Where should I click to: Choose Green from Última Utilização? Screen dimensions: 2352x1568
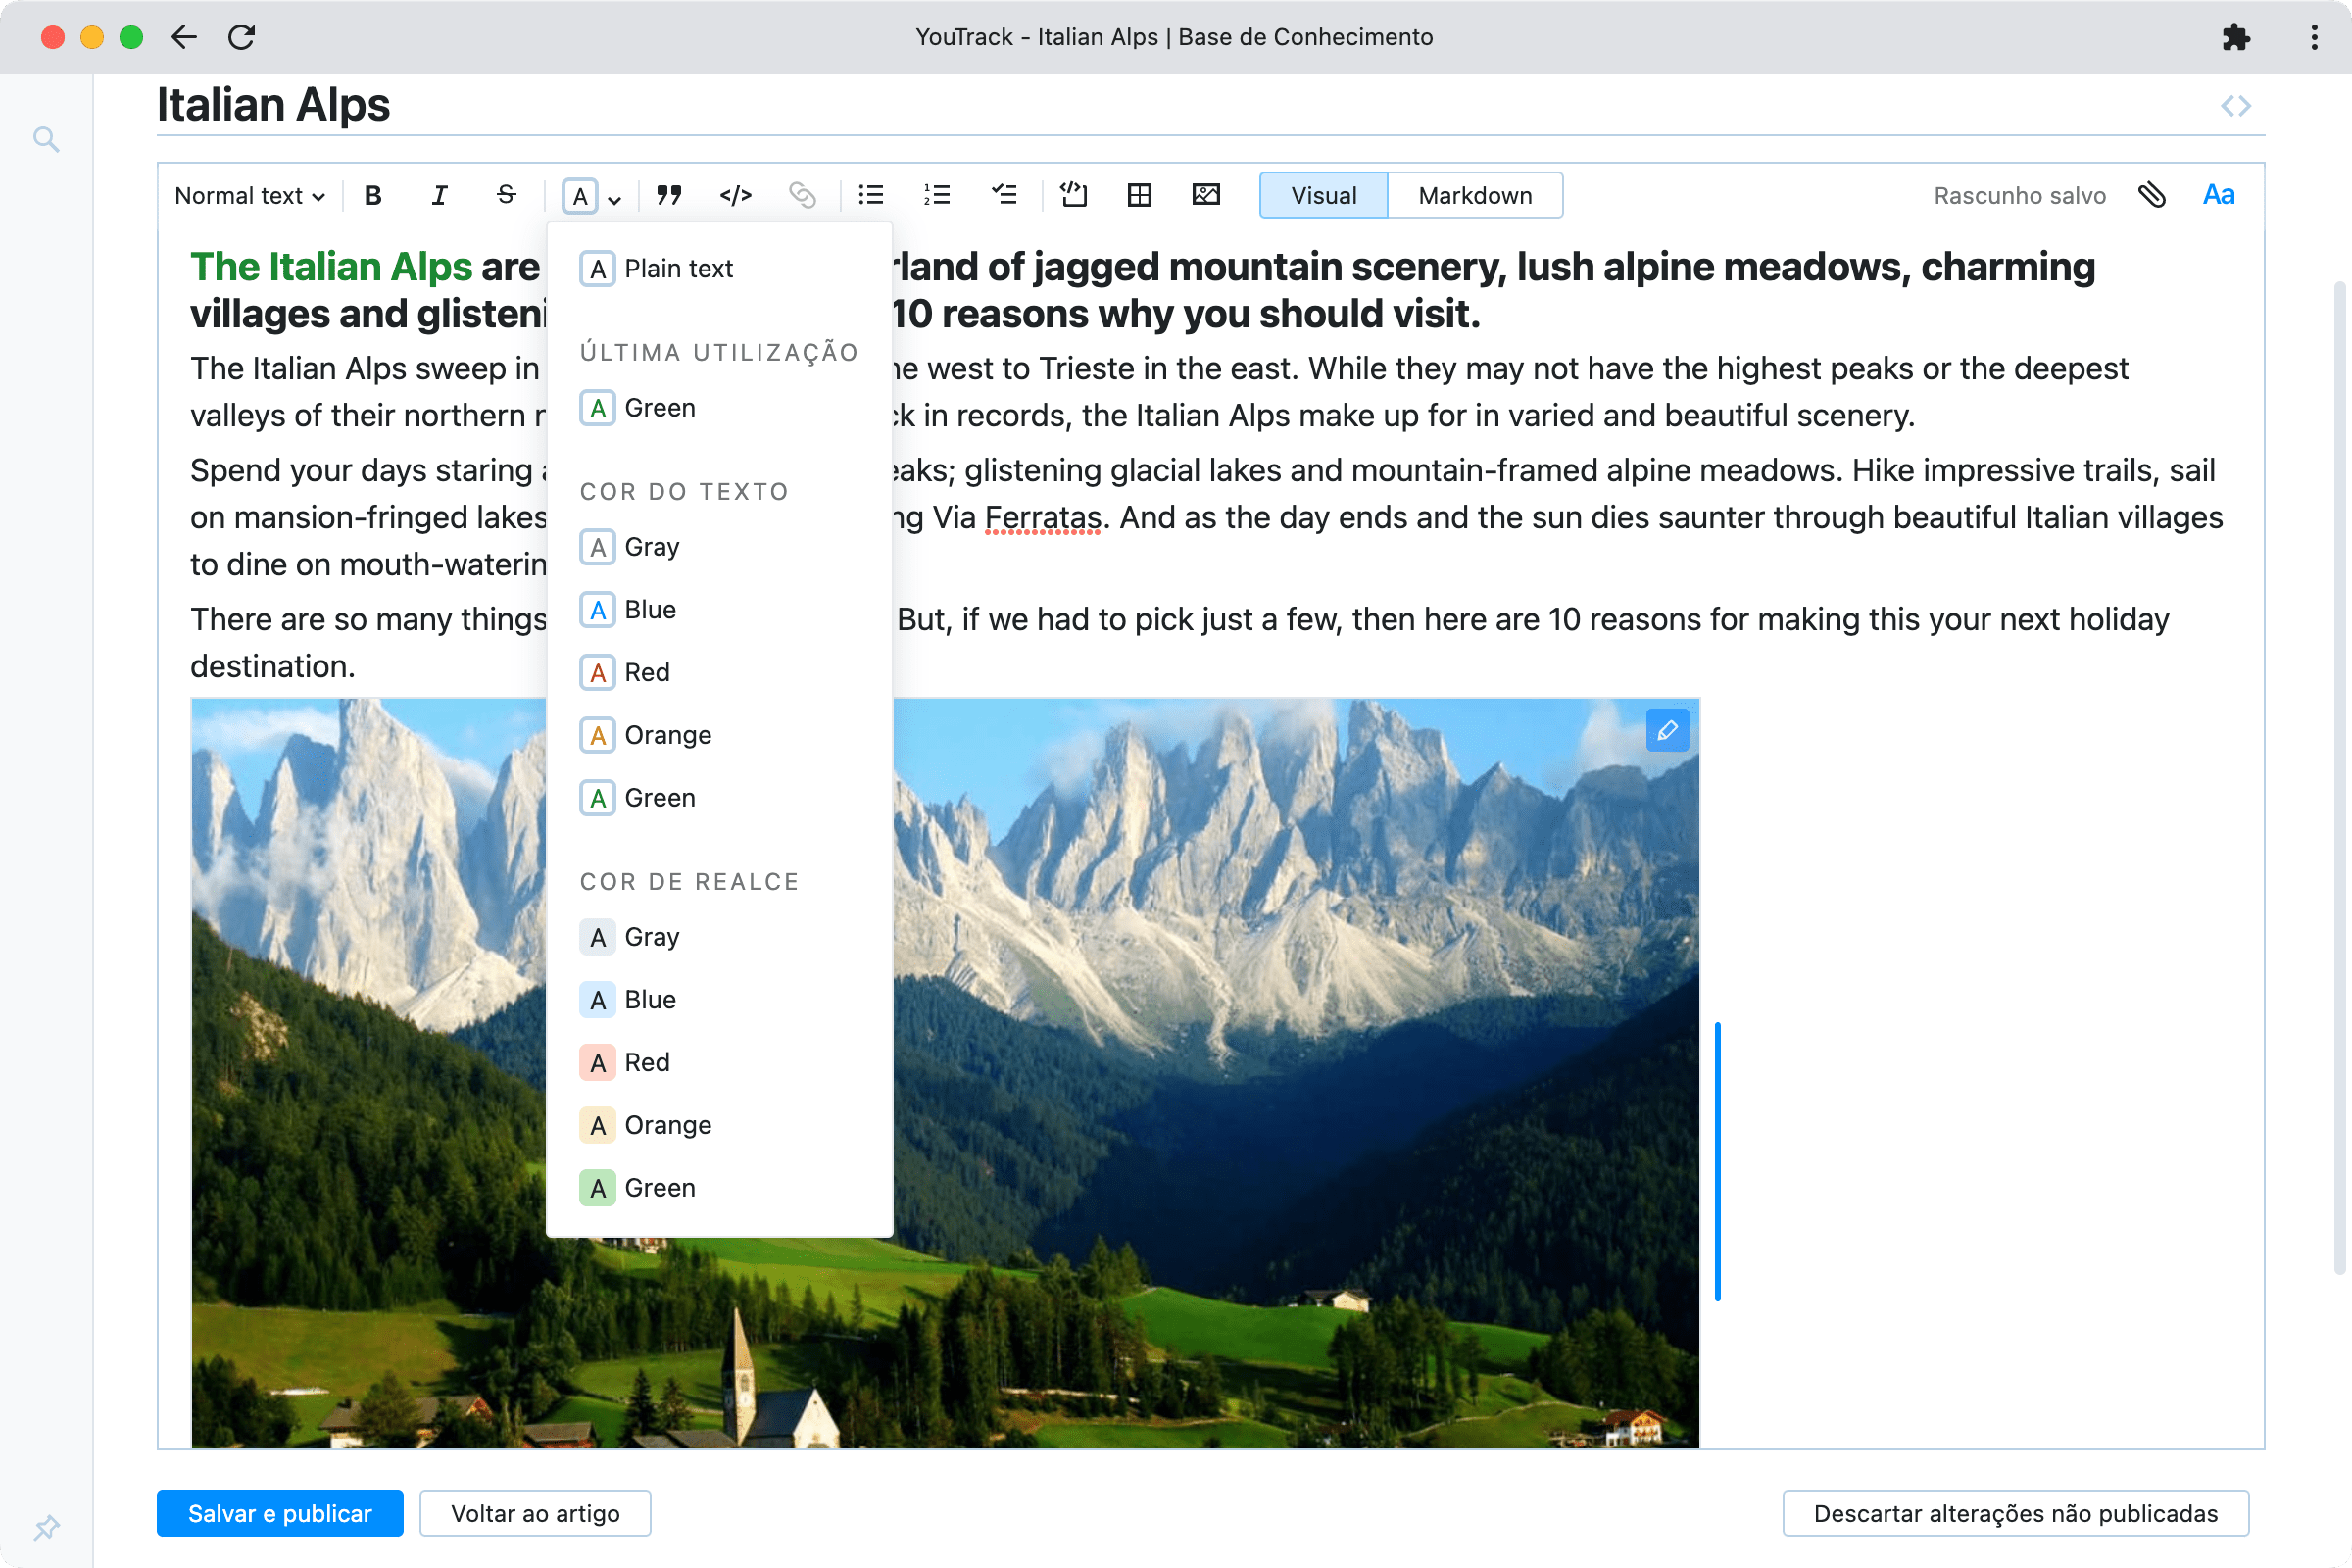pyautogui.click(x=659, y=407)
